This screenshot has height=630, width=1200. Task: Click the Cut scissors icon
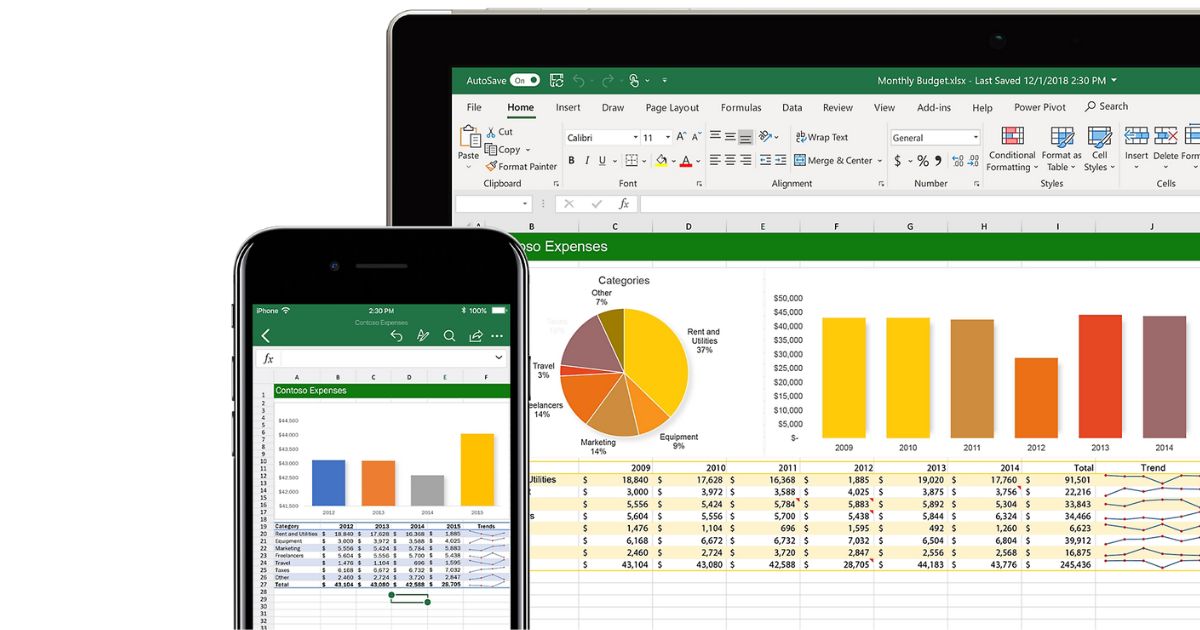[491, 132]
